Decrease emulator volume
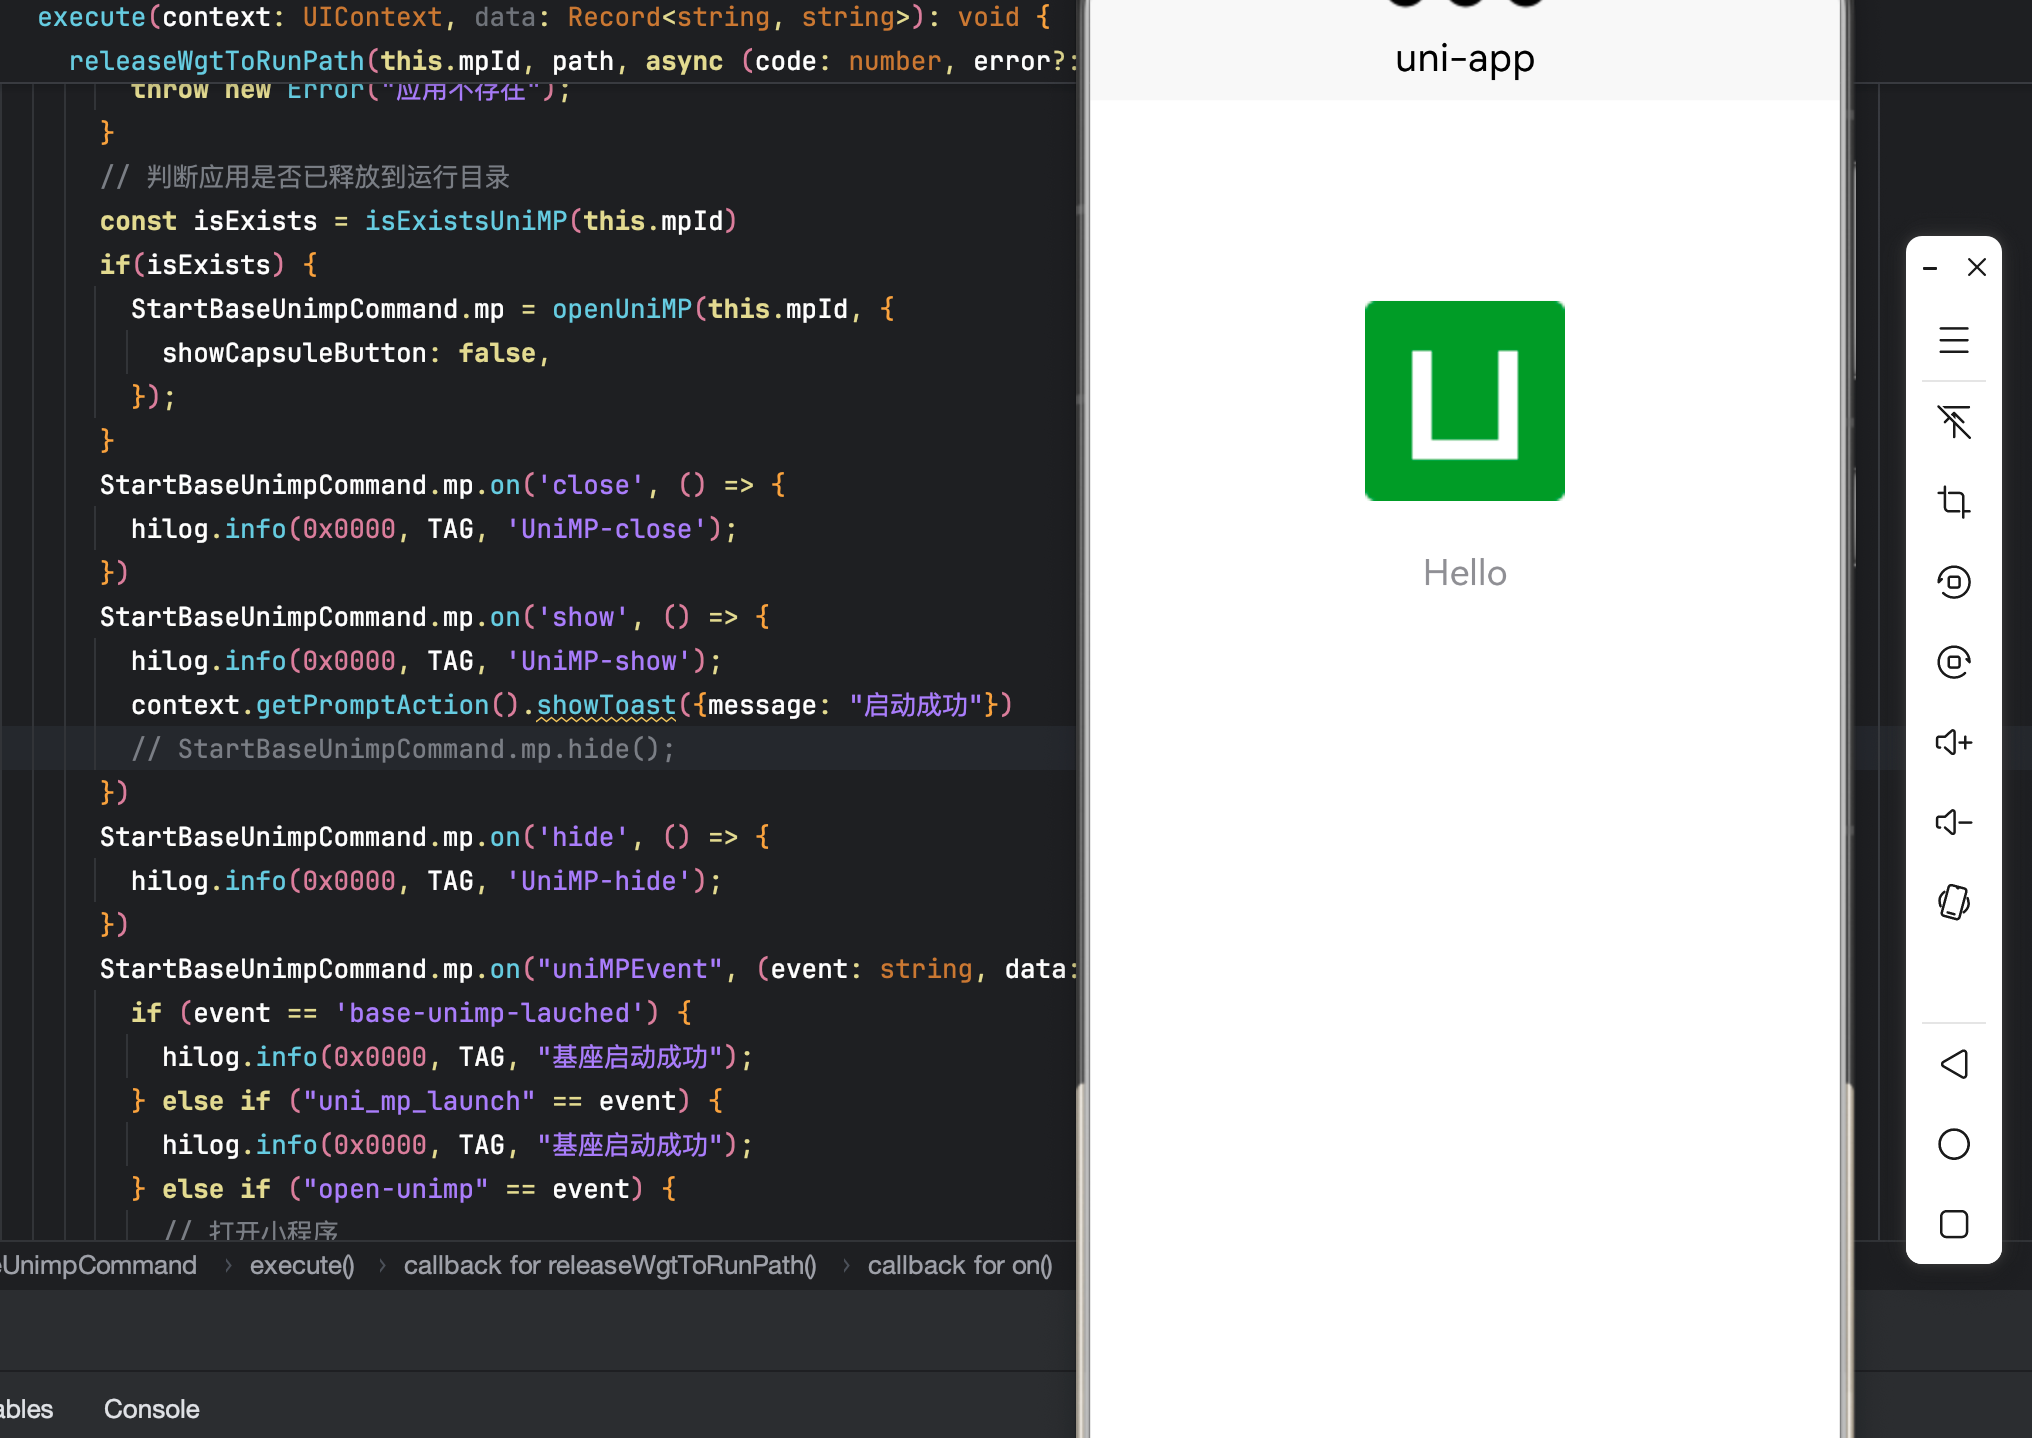The image size is (2032, 1438). tap(1953, 822)
